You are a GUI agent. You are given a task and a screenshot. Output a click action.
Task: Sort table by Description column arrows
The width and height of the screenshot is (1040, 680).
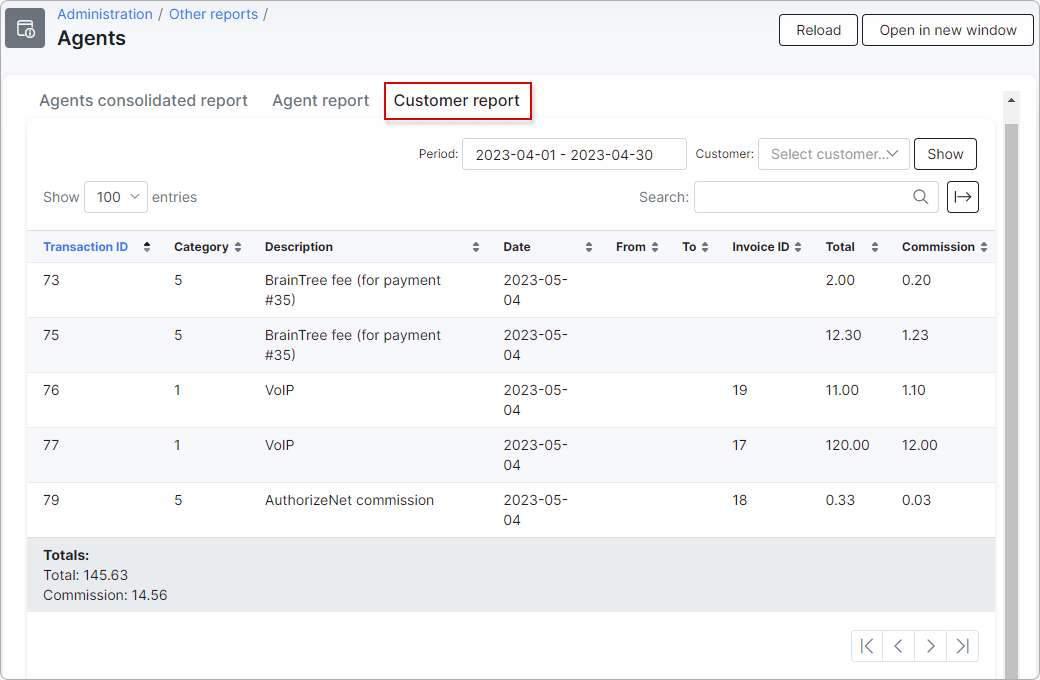(476, 247)
